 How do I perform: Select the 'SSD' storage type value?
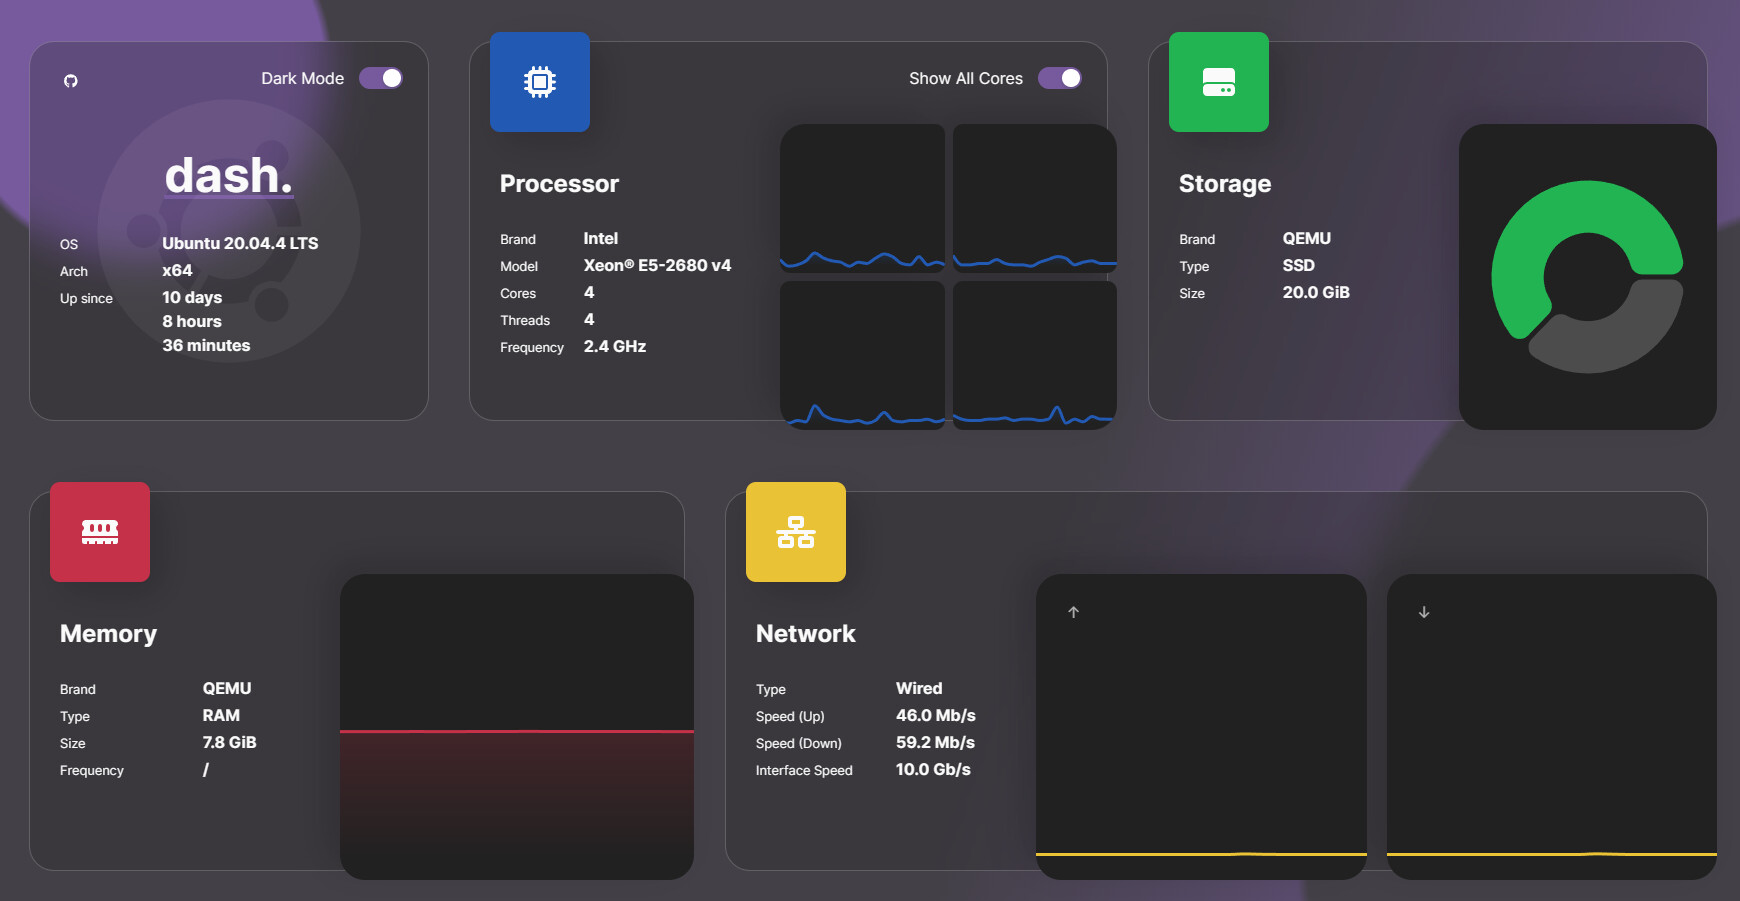click(x=1299, y=265)
